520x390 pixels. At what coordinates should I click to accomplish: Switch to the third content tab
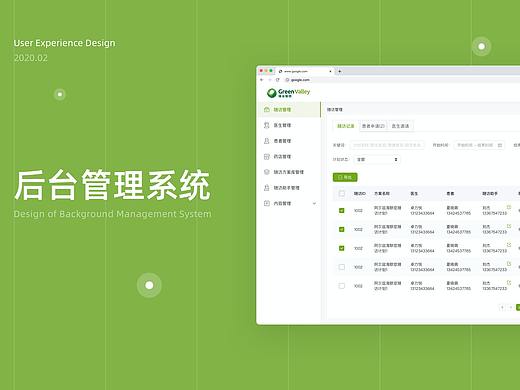point(400,126)
